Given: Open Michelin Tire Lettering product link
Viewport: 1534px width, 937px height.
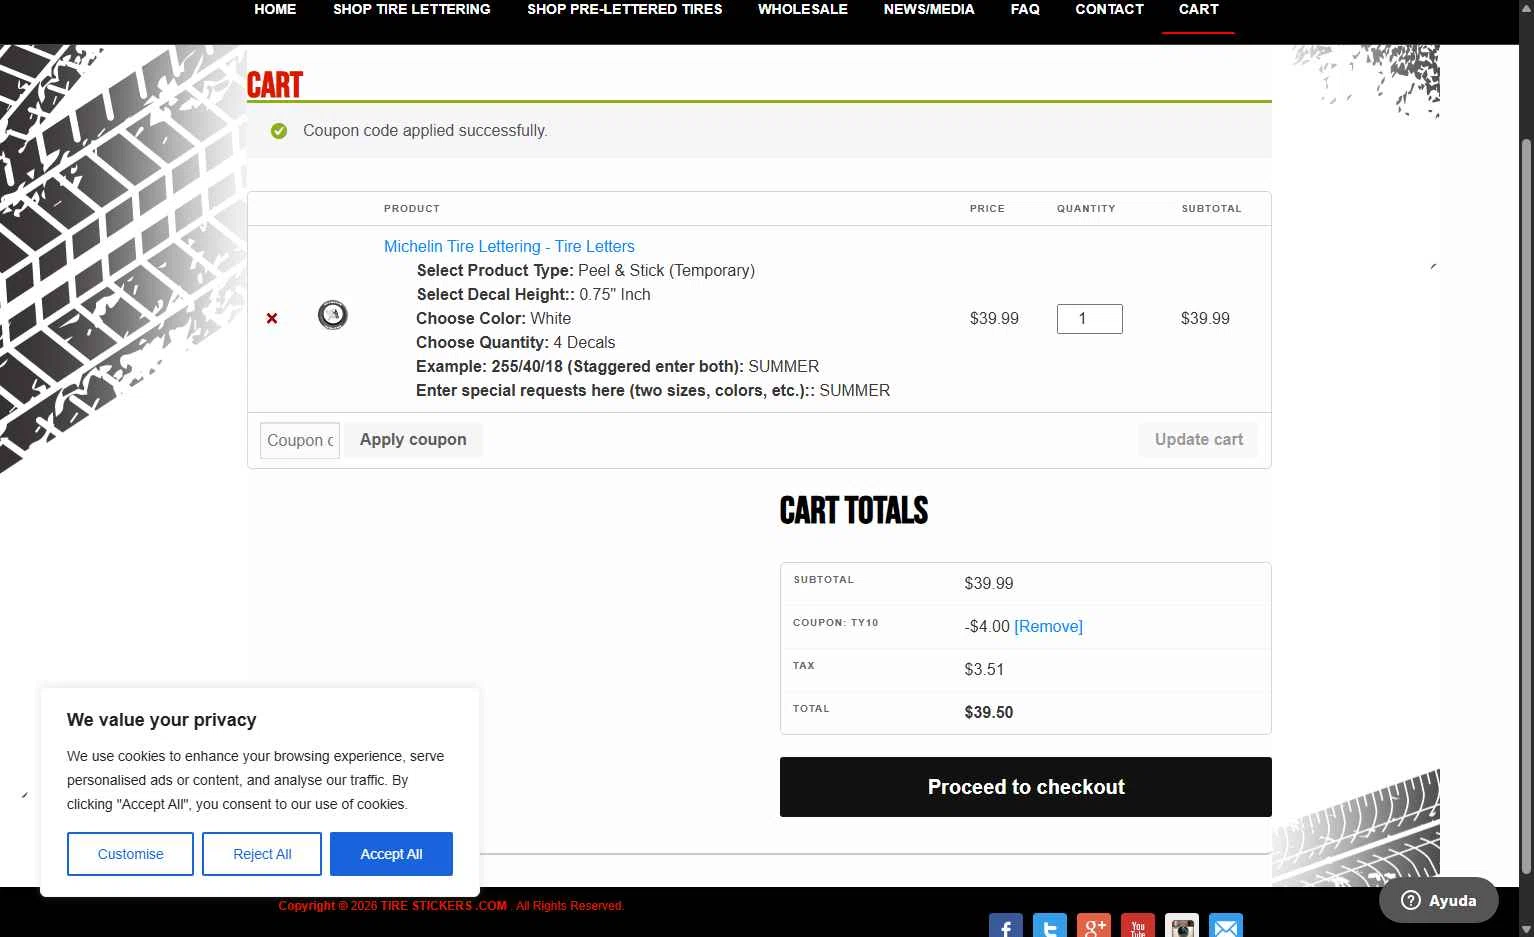Looking at the screenshot, I should tap(509, 246).
